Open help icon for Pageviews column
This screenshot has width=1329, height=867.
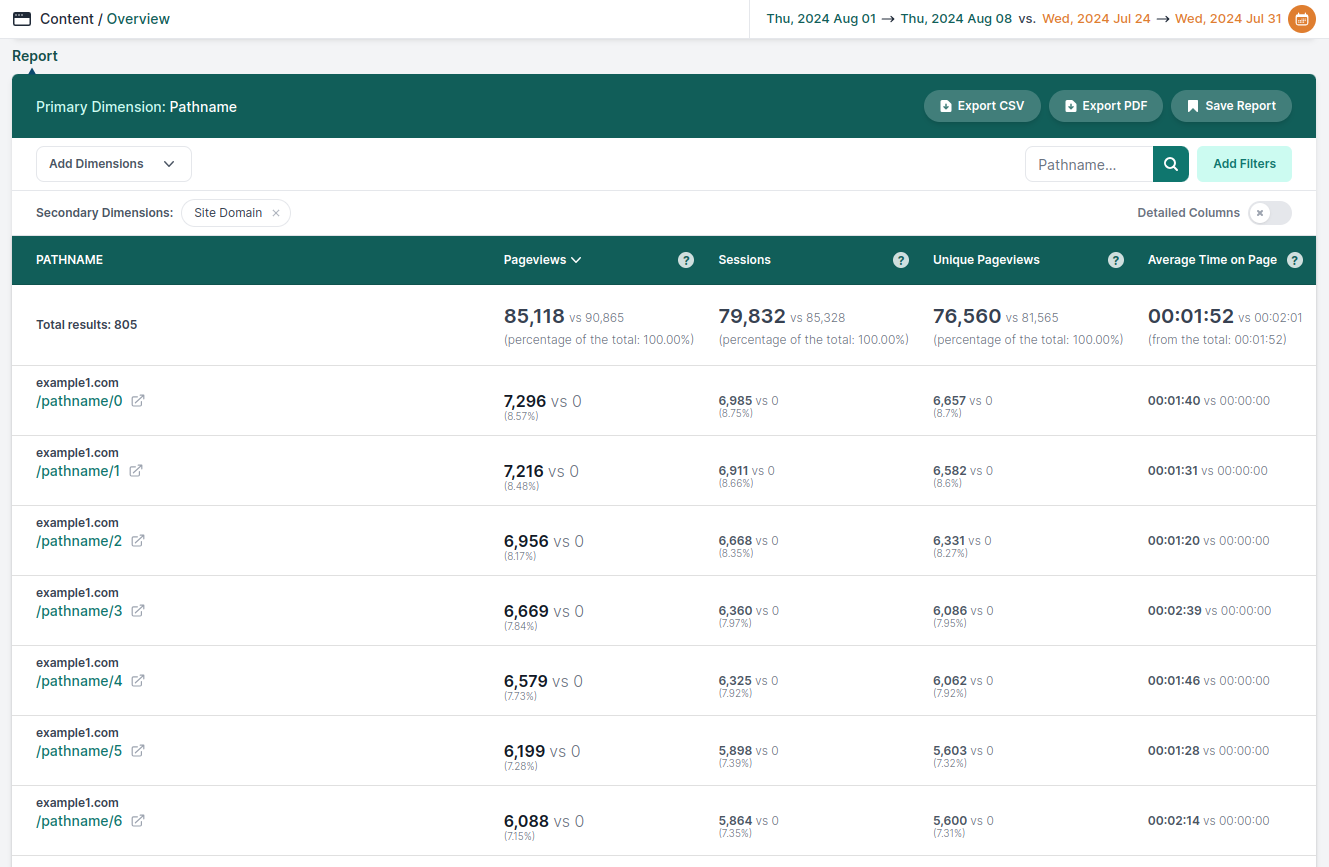click(686, 260)
